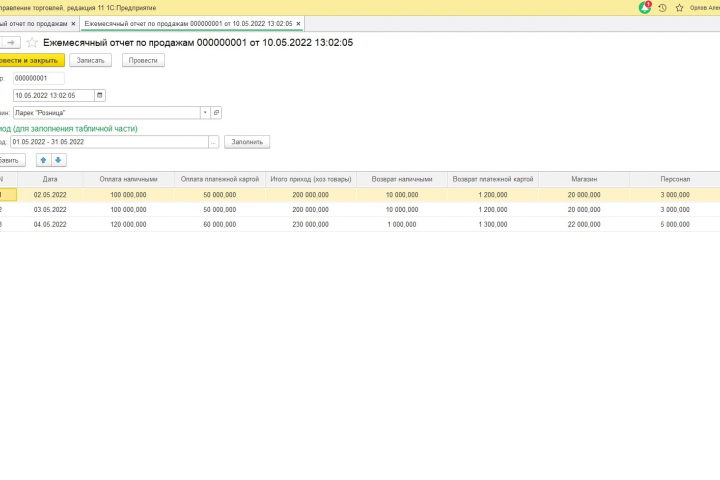The height and width of the screenshot is (480, 720).
Task: Click total income 230 000,000 cell
Action: coord(311,225)
